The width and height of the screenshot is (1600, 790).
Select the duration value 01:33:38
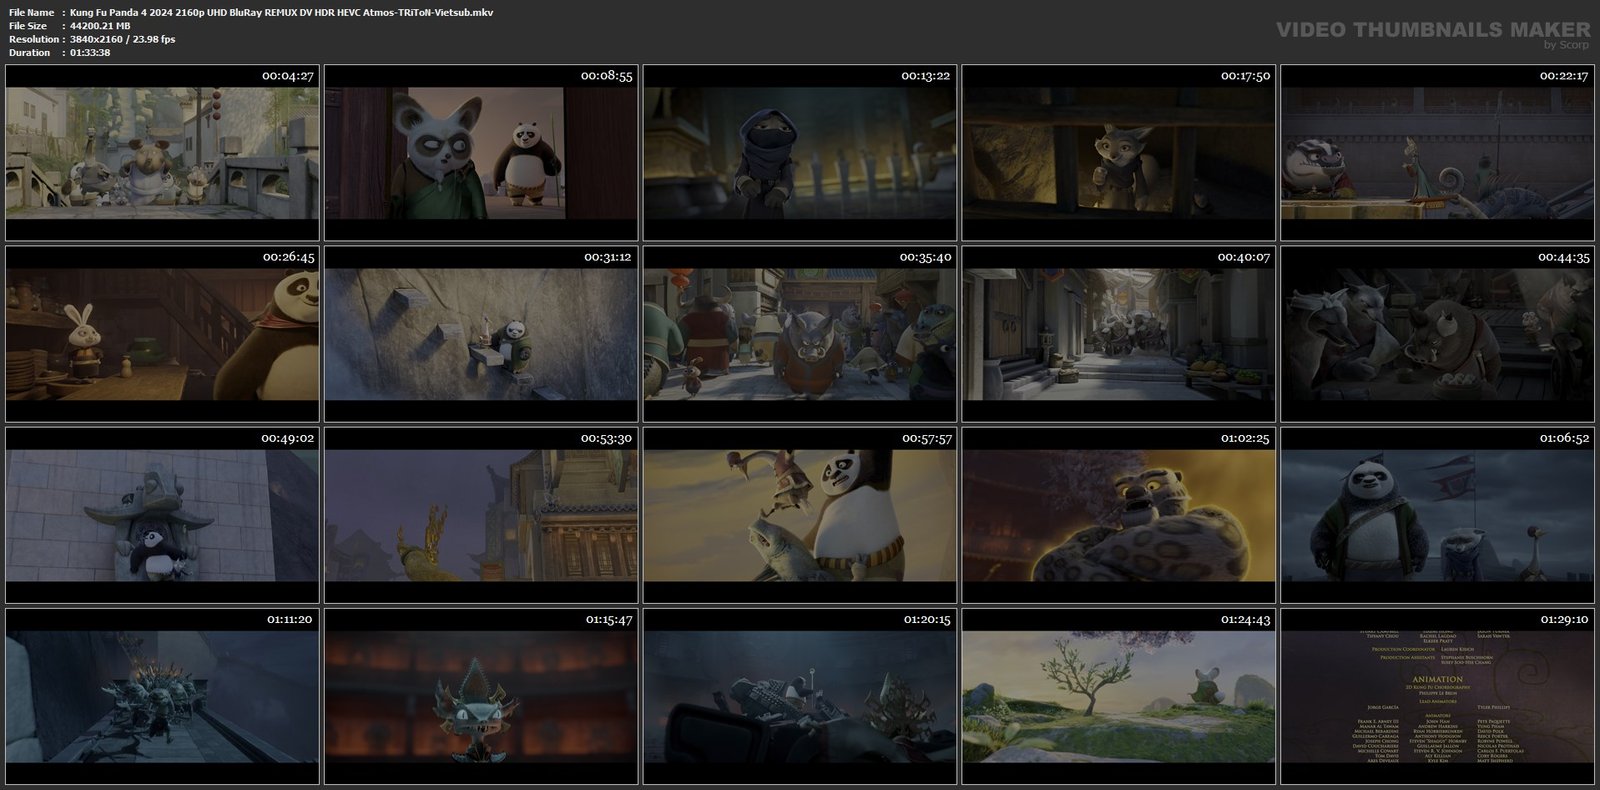[90, 52]
